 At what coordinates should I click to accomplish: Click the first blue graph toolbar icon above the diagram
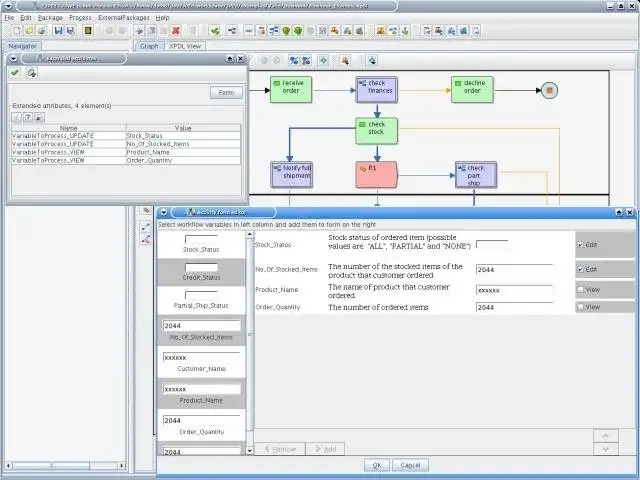293,61
